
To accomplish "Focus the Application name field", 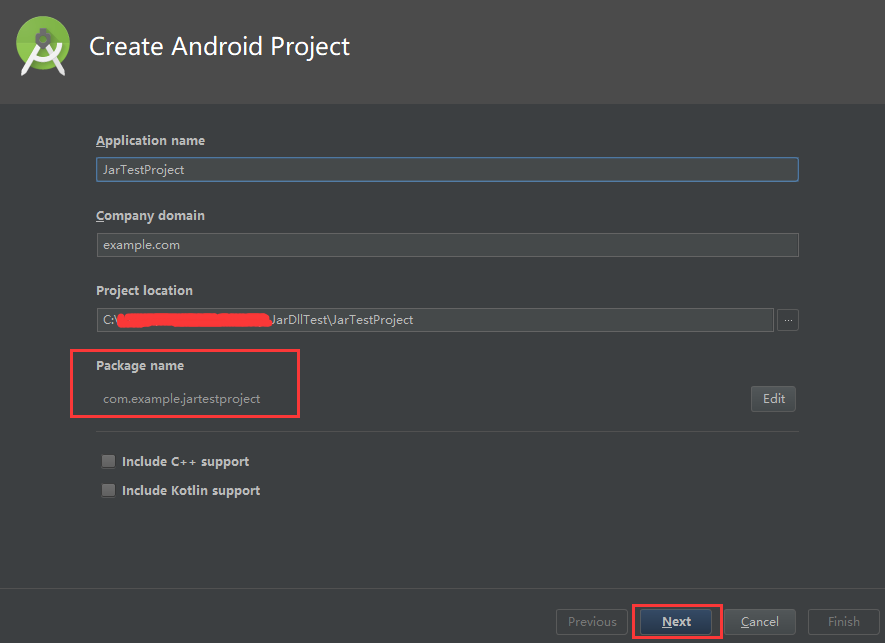I will click(x=447, y=169).
